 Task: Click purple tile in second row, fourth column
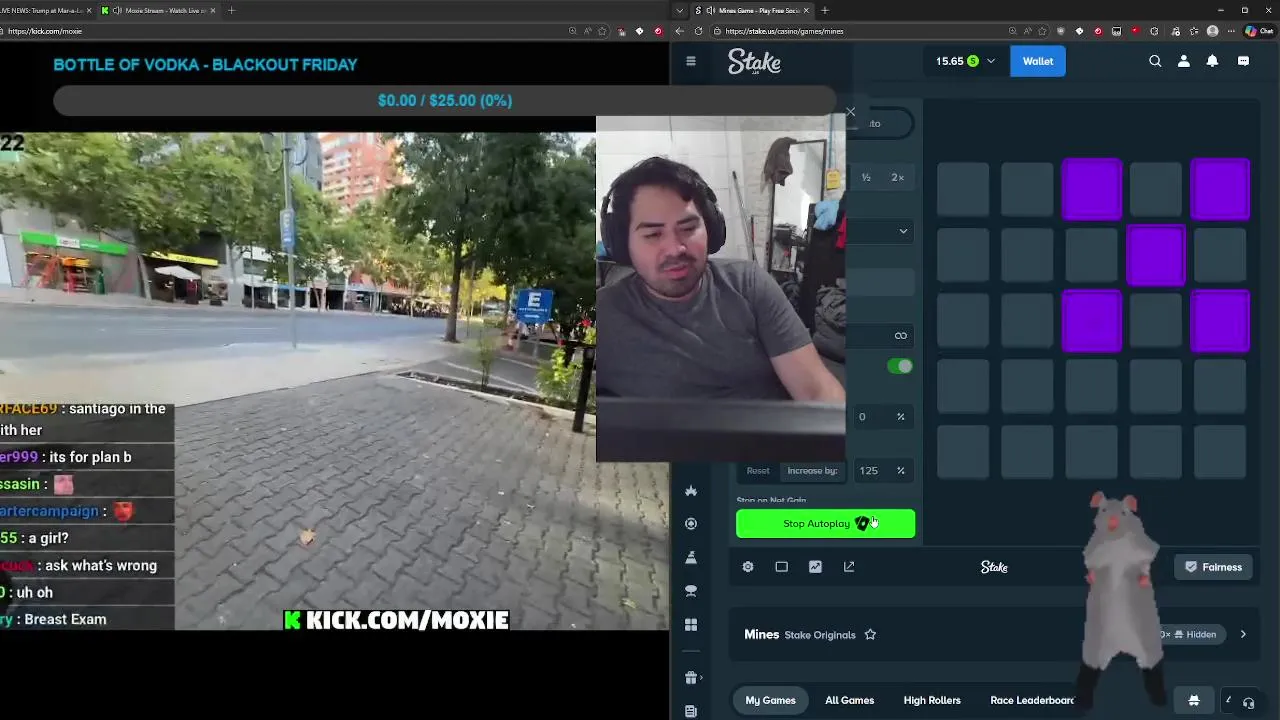click(1156, 255)
